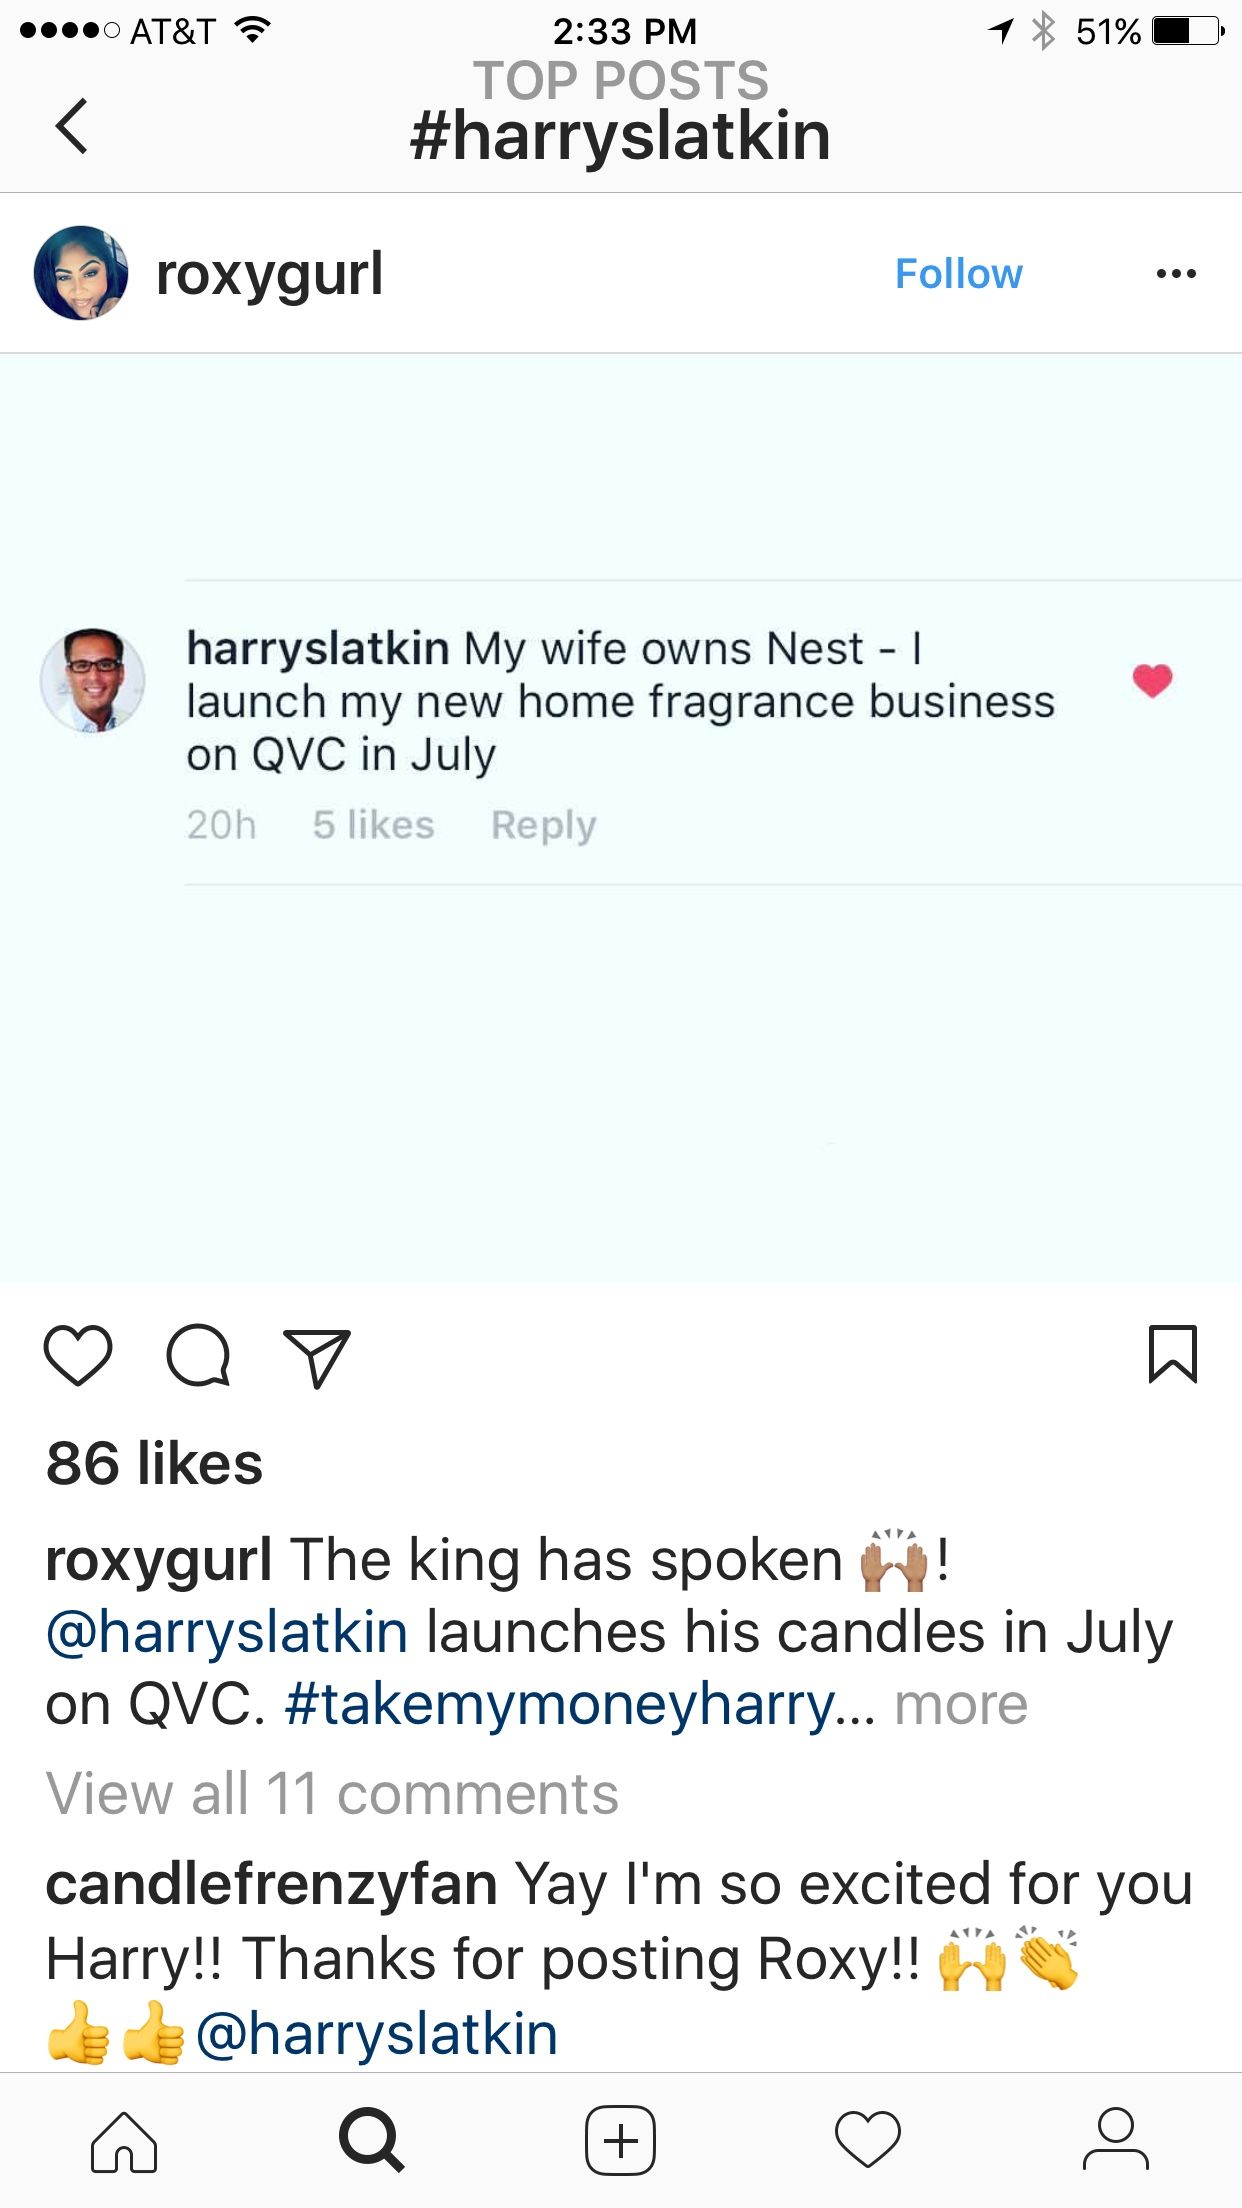Go back using the back arrow

[72, 126]
